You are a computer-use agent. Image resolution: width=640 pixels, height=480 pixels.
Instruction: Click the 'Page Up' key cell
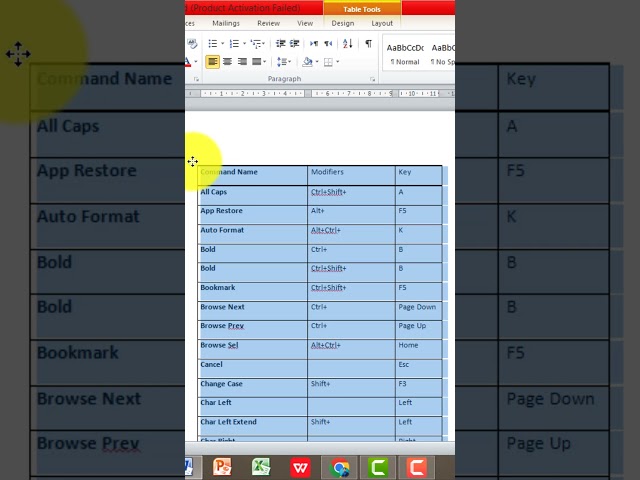coord(419,330)
